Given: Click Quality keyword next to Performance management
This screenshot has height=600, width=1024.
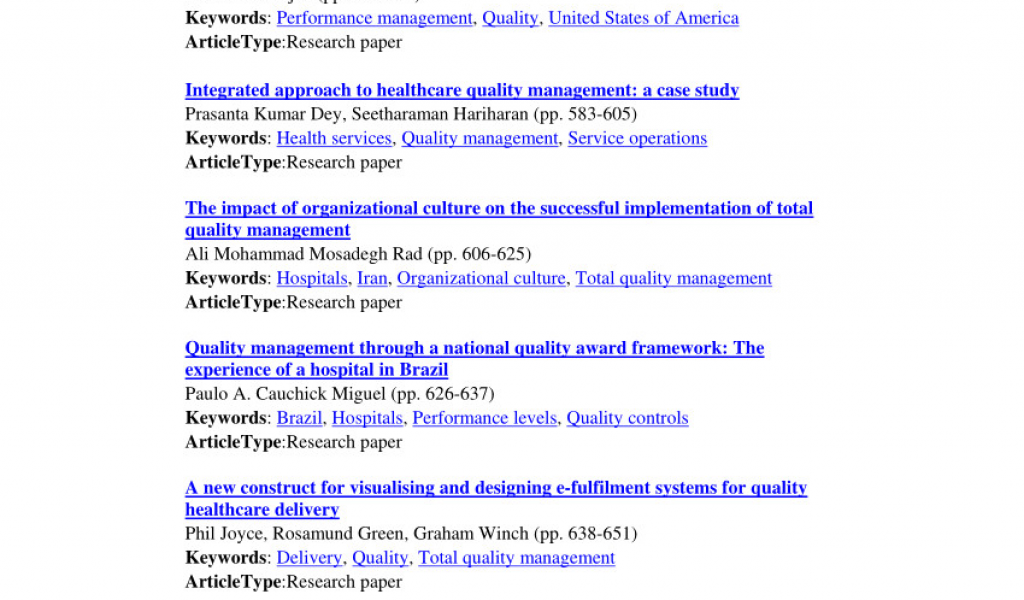Looking at the screenshot, I should point(510,18).
